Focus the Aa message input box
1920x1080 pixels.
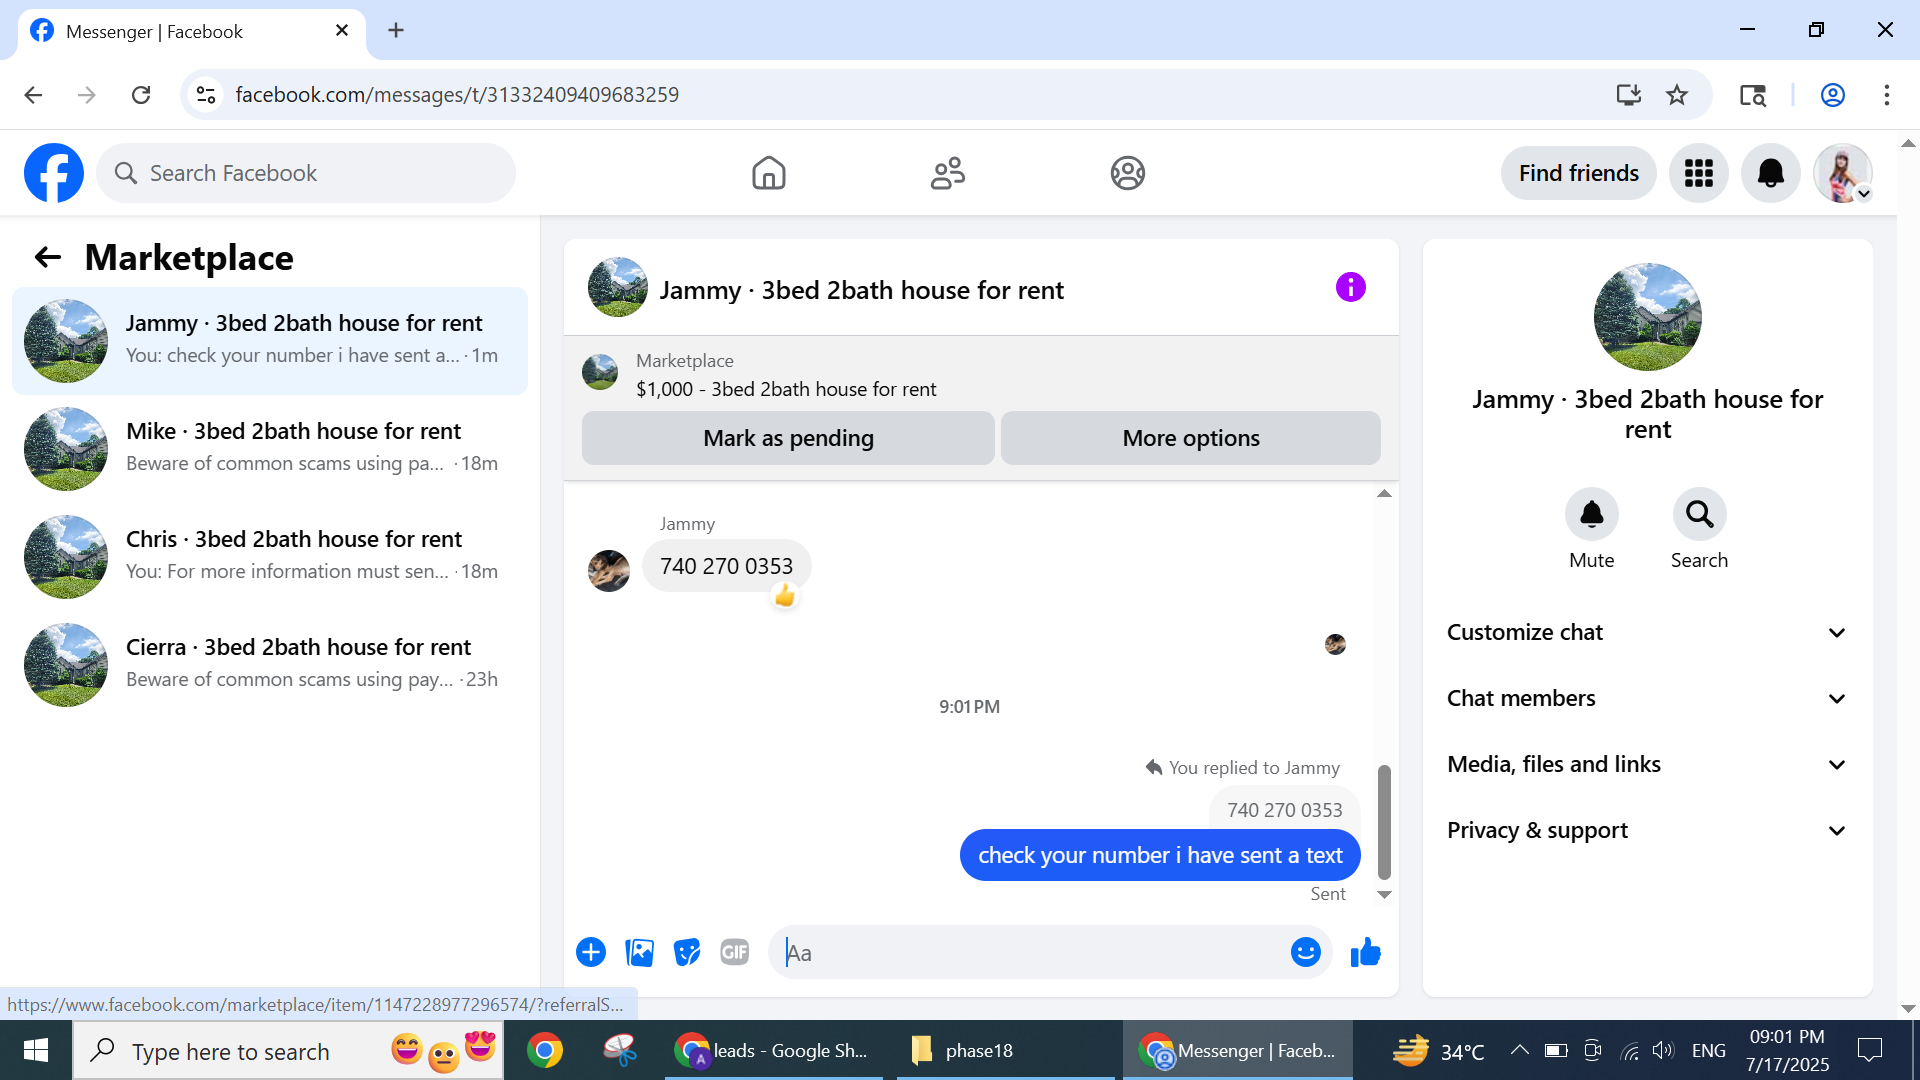click(x=1030, y=952)
